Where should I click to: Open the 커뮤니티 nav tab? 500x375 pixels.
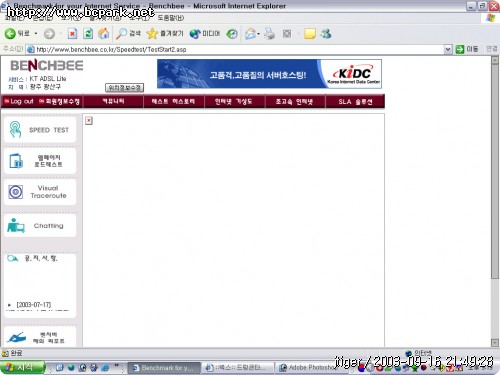[x=113, y=101]
